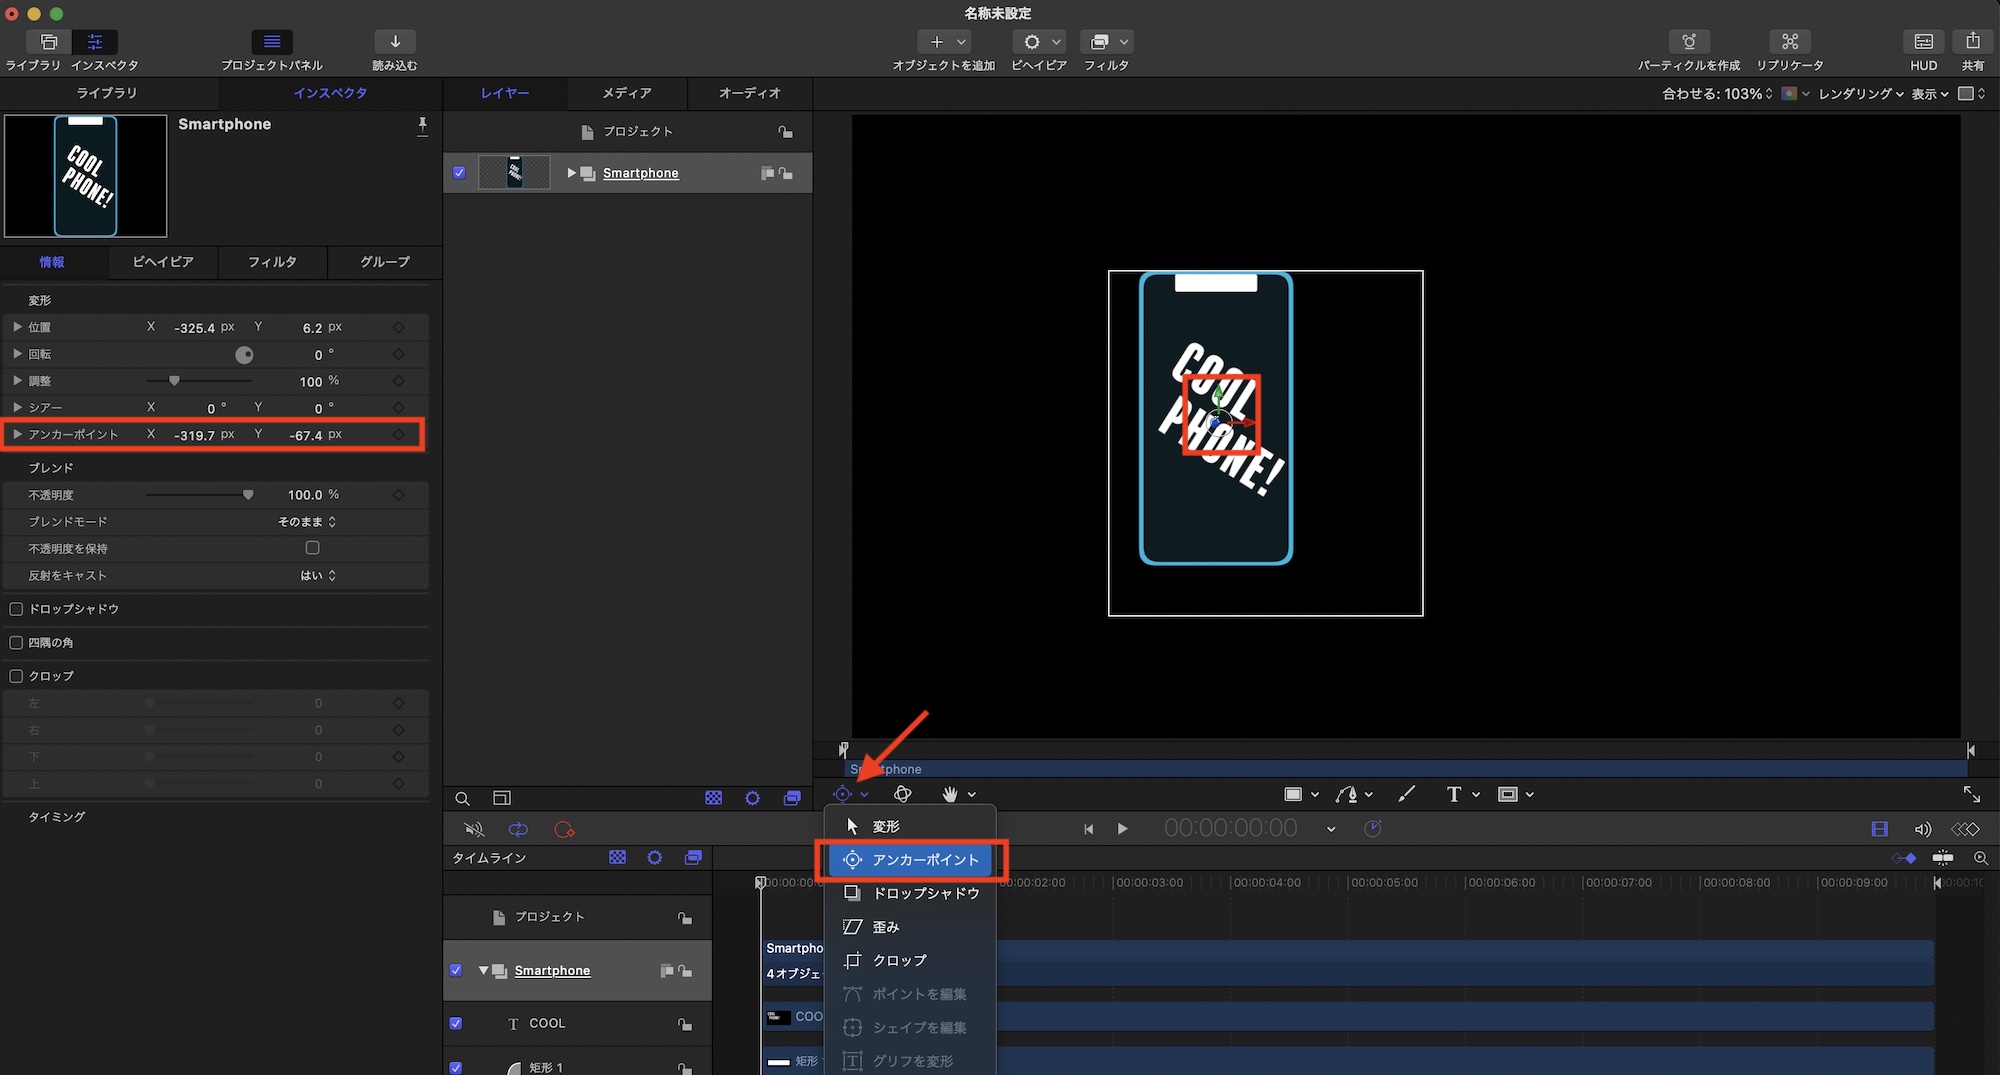Click the Make Particles (パーティクルを作成) icon
Screen dimensions: 2000x1075
1688,42
